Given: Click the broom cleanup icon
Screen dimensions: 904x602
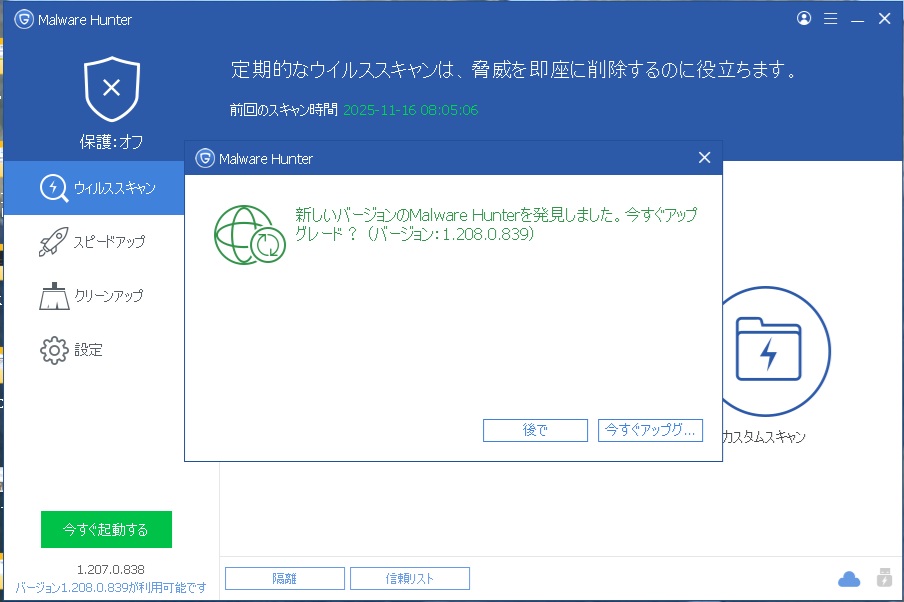Looking at the screenshot, I should pos(54,296).
